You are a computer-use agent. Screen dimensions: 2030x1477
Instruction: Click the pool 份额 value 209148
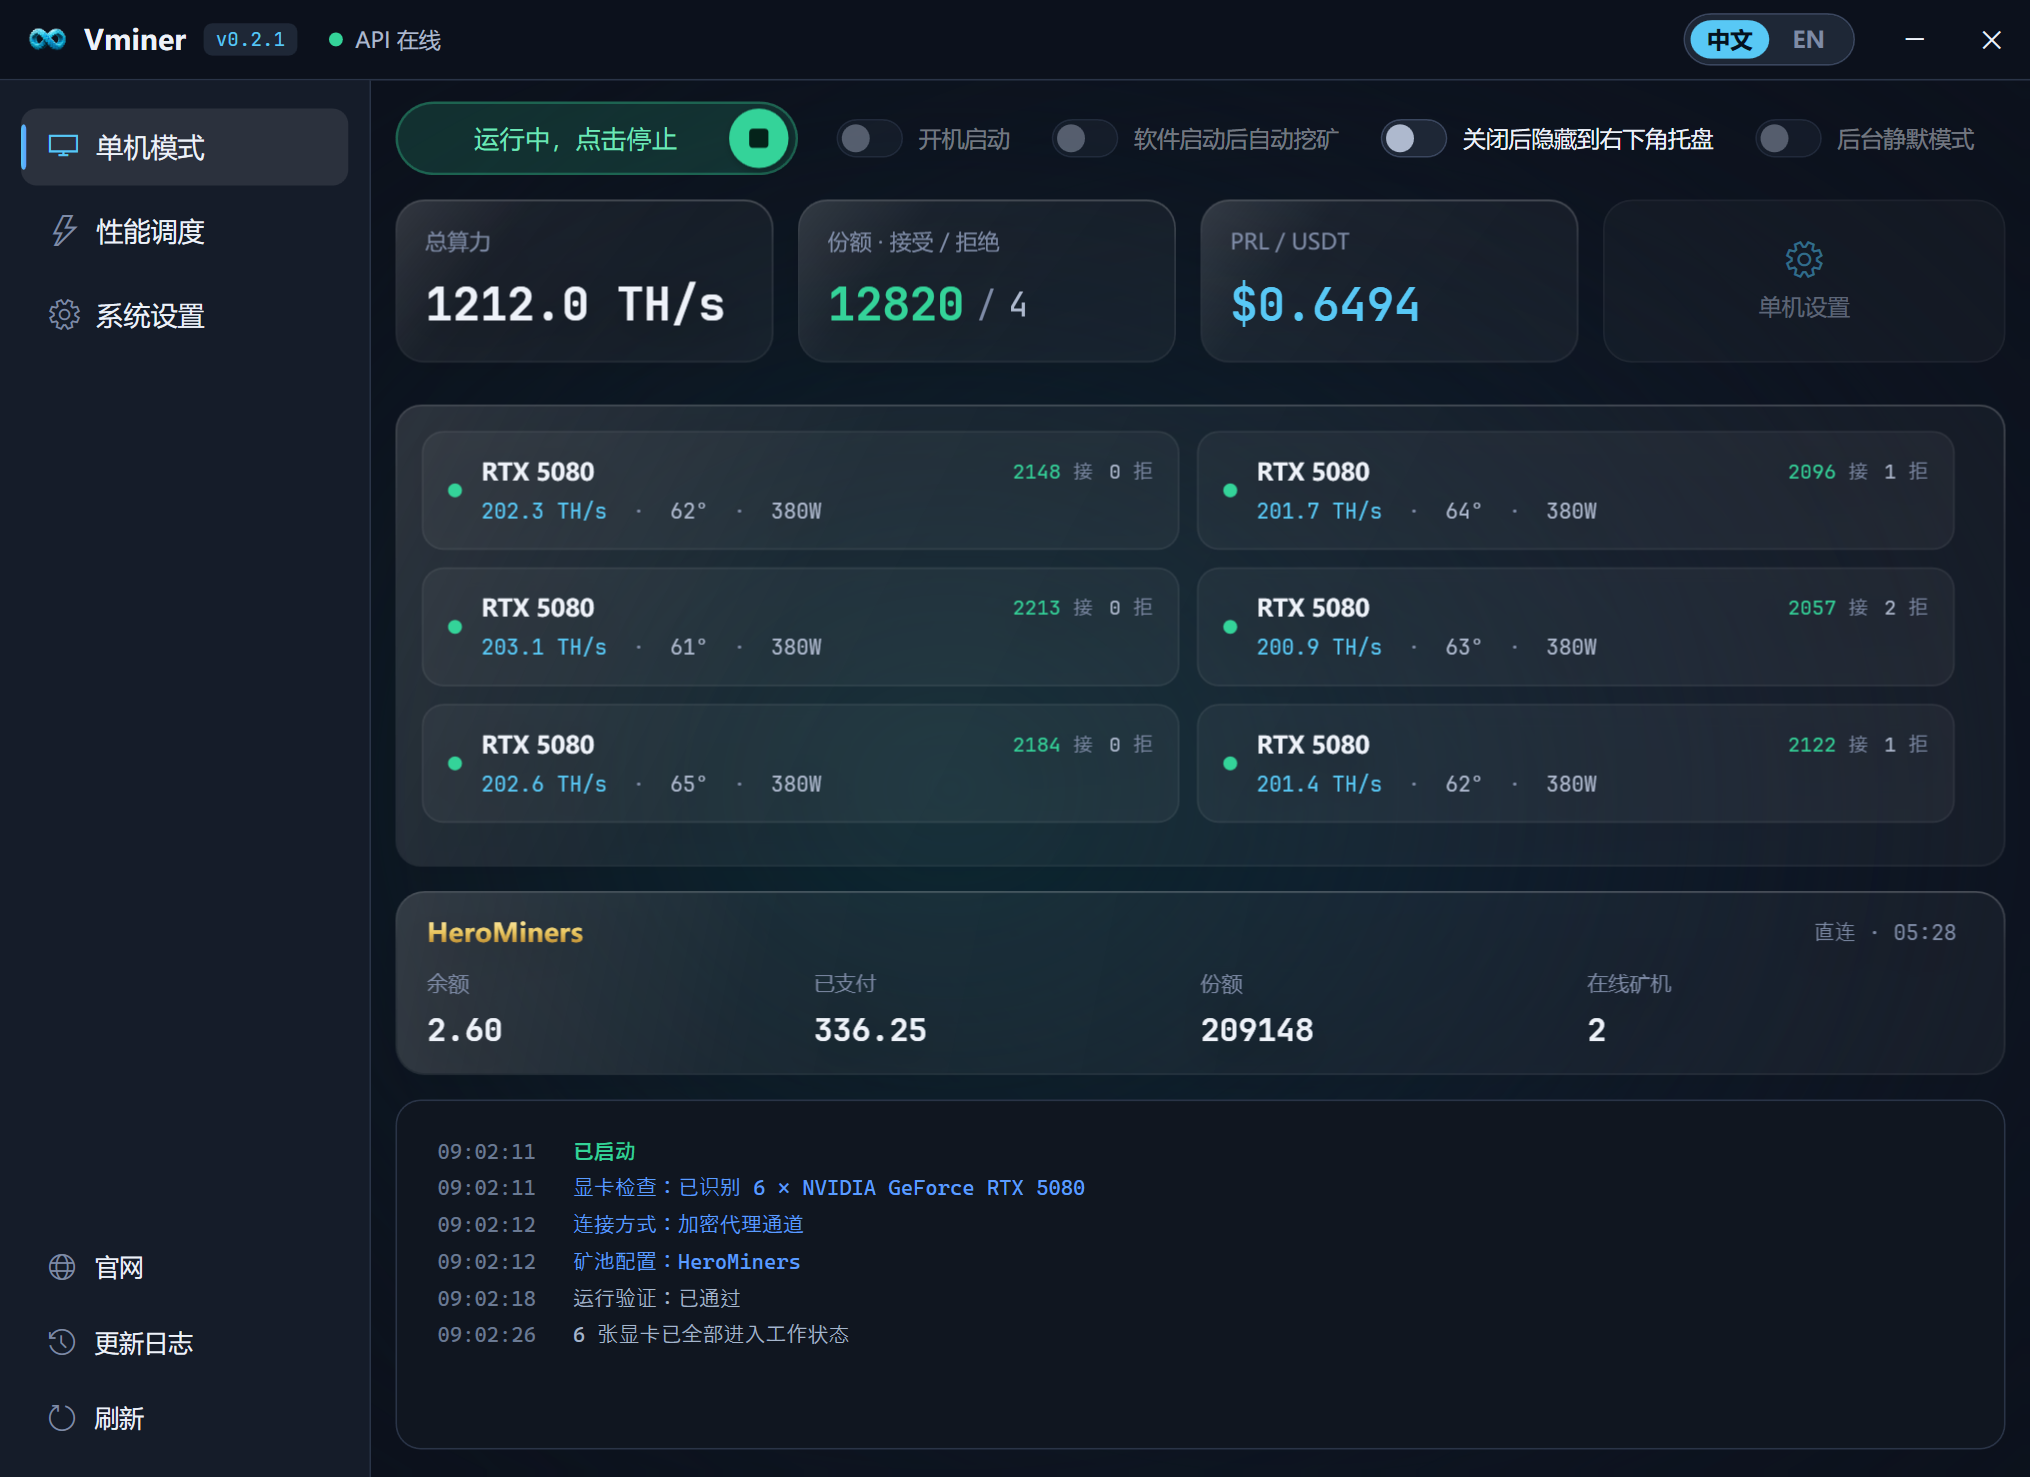click(1257, 1030)
